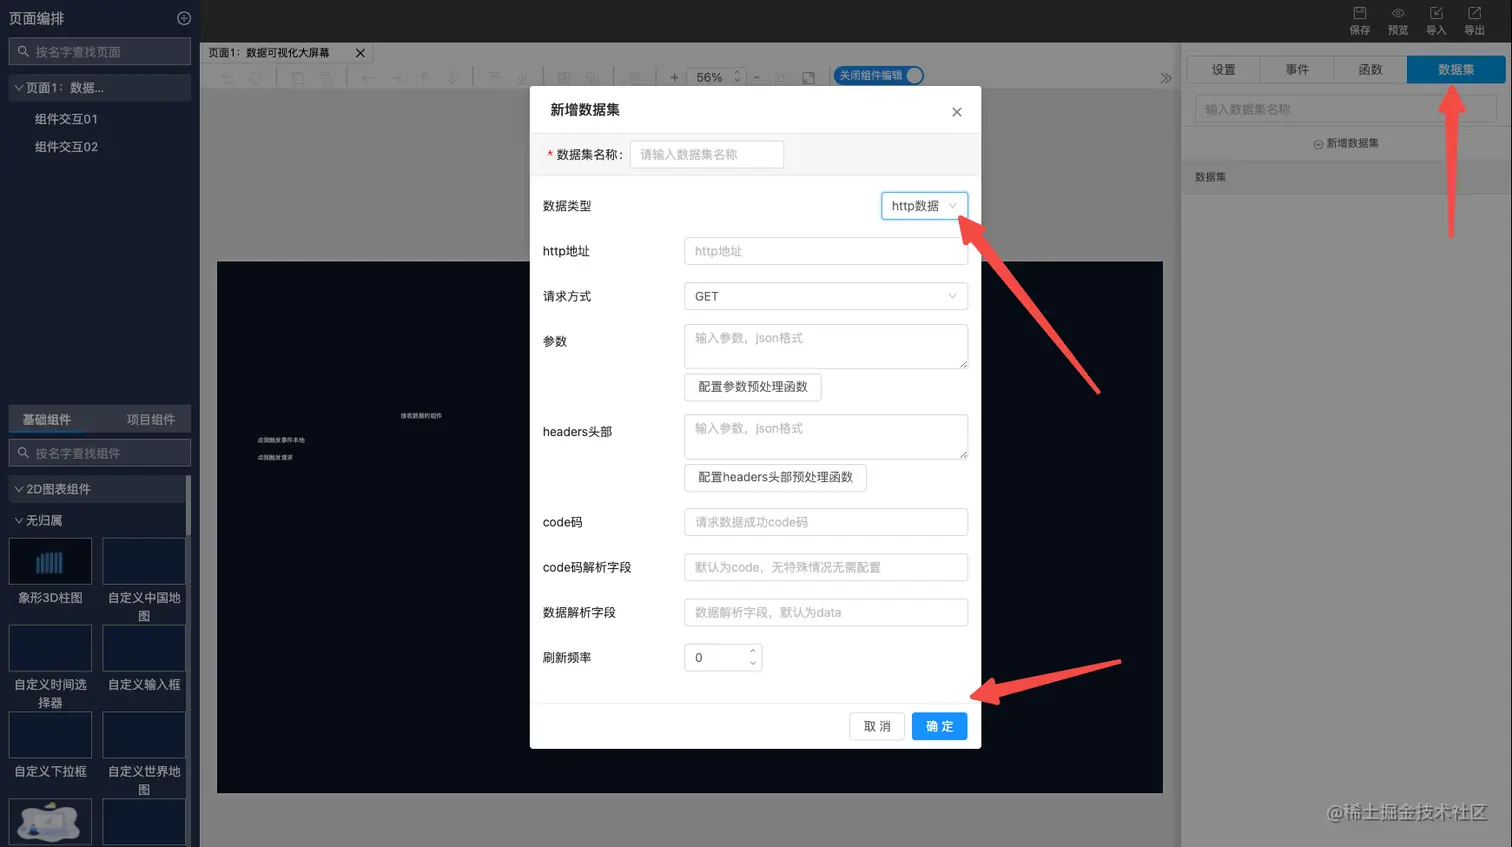This screenshot has height=847, width=1512.
Task: Click search icon in page search box
Action: [x=23, y=51]
